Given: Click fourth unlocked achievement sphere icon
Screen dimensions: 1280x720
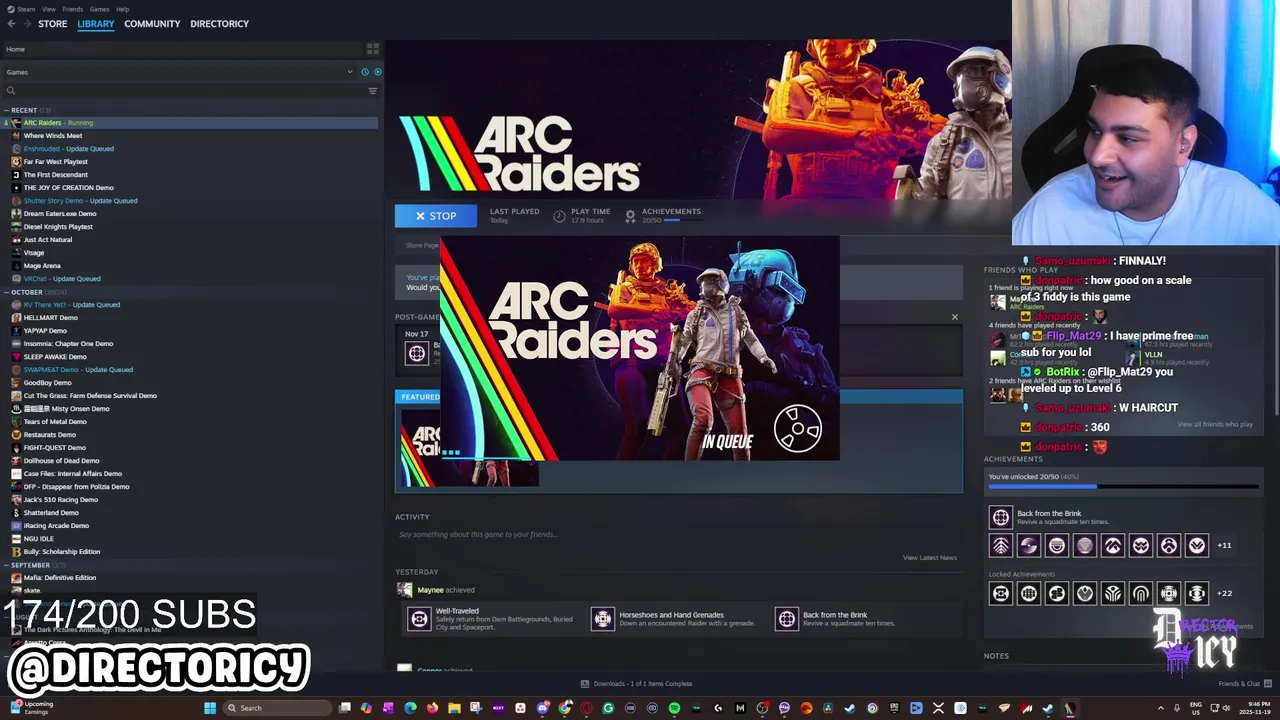Looking at the screenshot, I should point(1085,545).
